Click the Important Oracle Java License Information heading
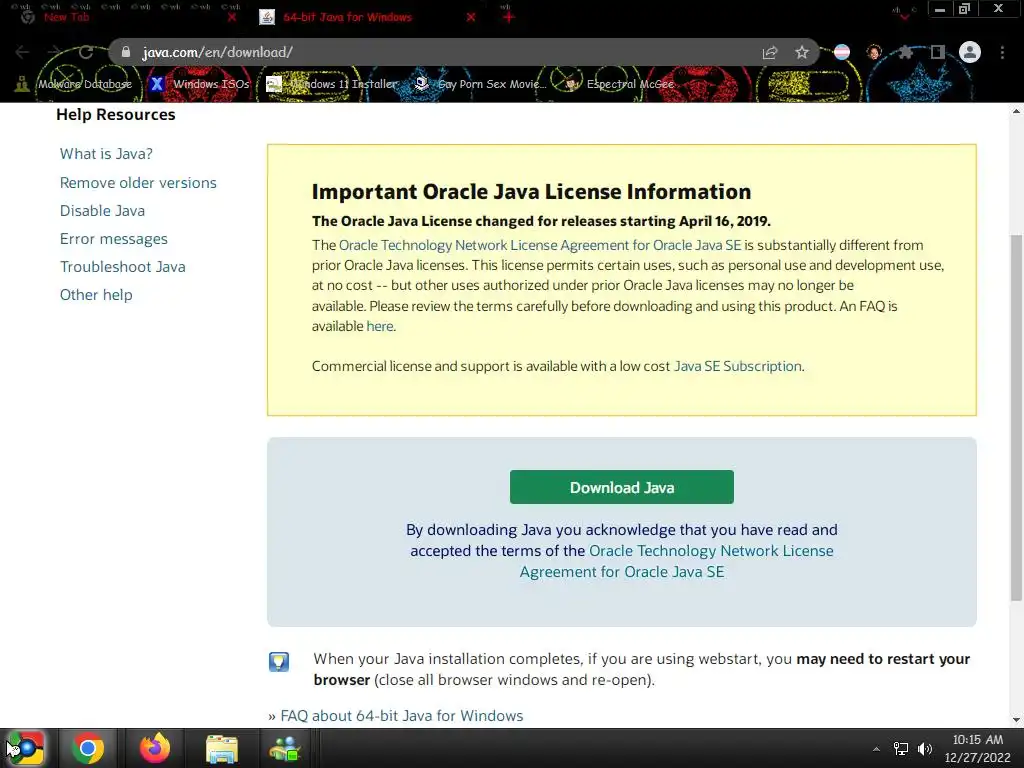The image size is (1024, 768). coord(532,192)
